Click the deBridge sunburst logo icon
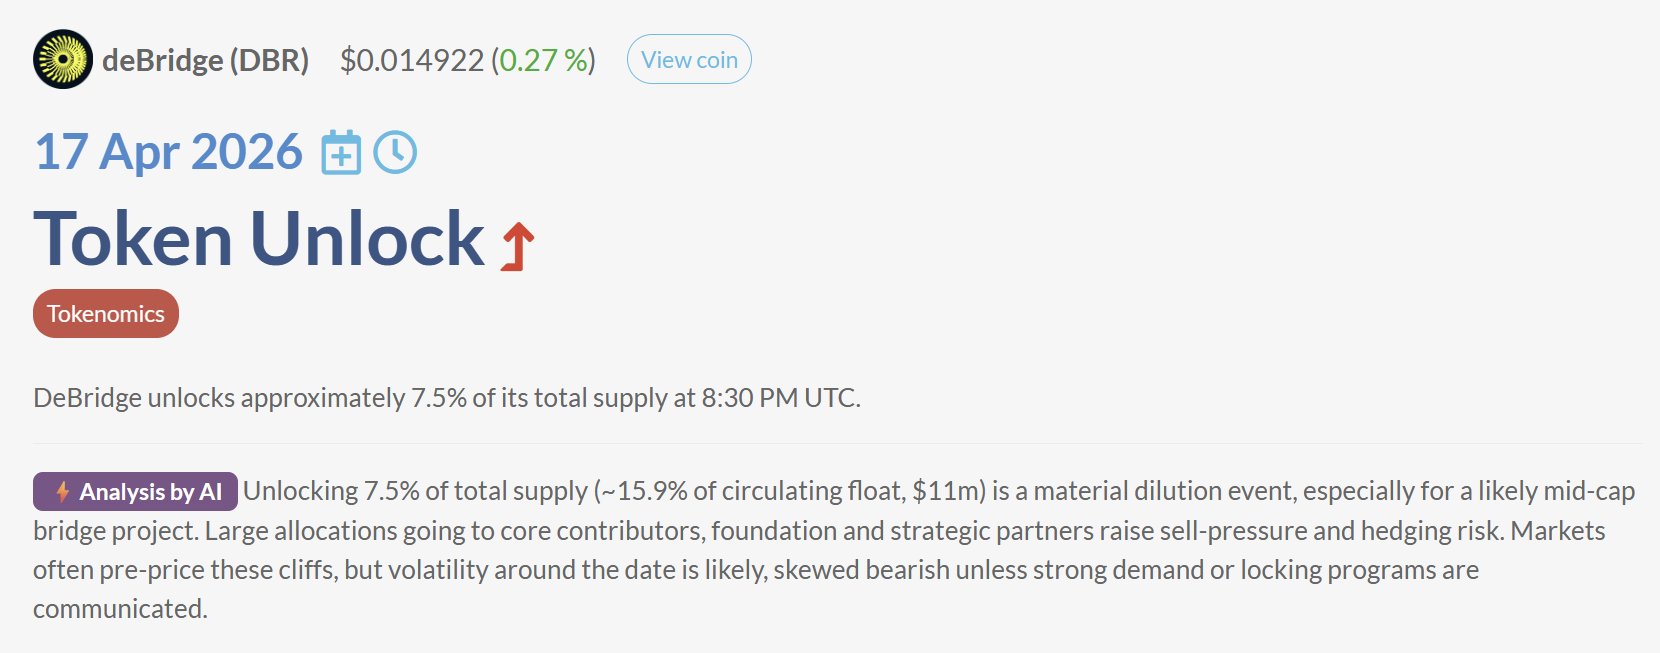This screenshot has height=653, width=1660. tap(63, 59)
